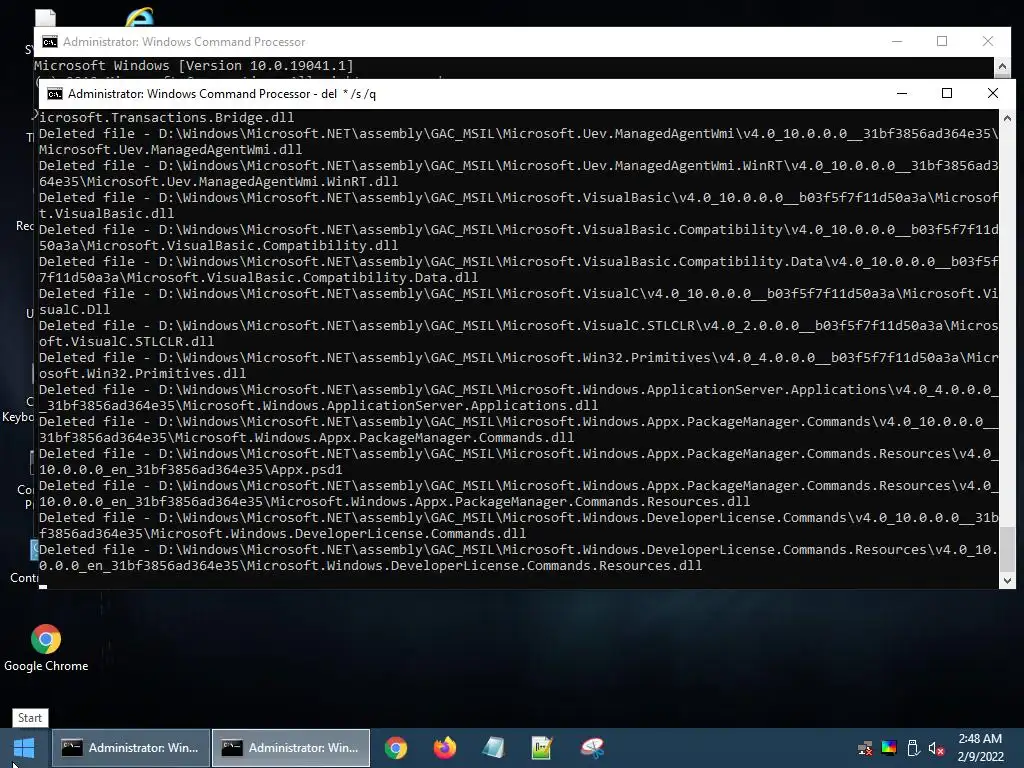Maximize the 'del * /s /q' command window

pyautogui.click(x=947, y=93)
